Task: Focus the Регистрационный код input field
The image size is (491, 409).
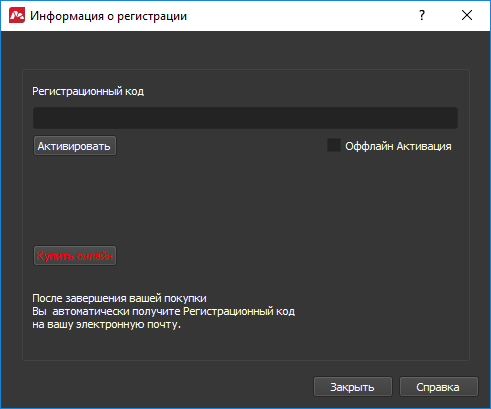Action: 245,118
